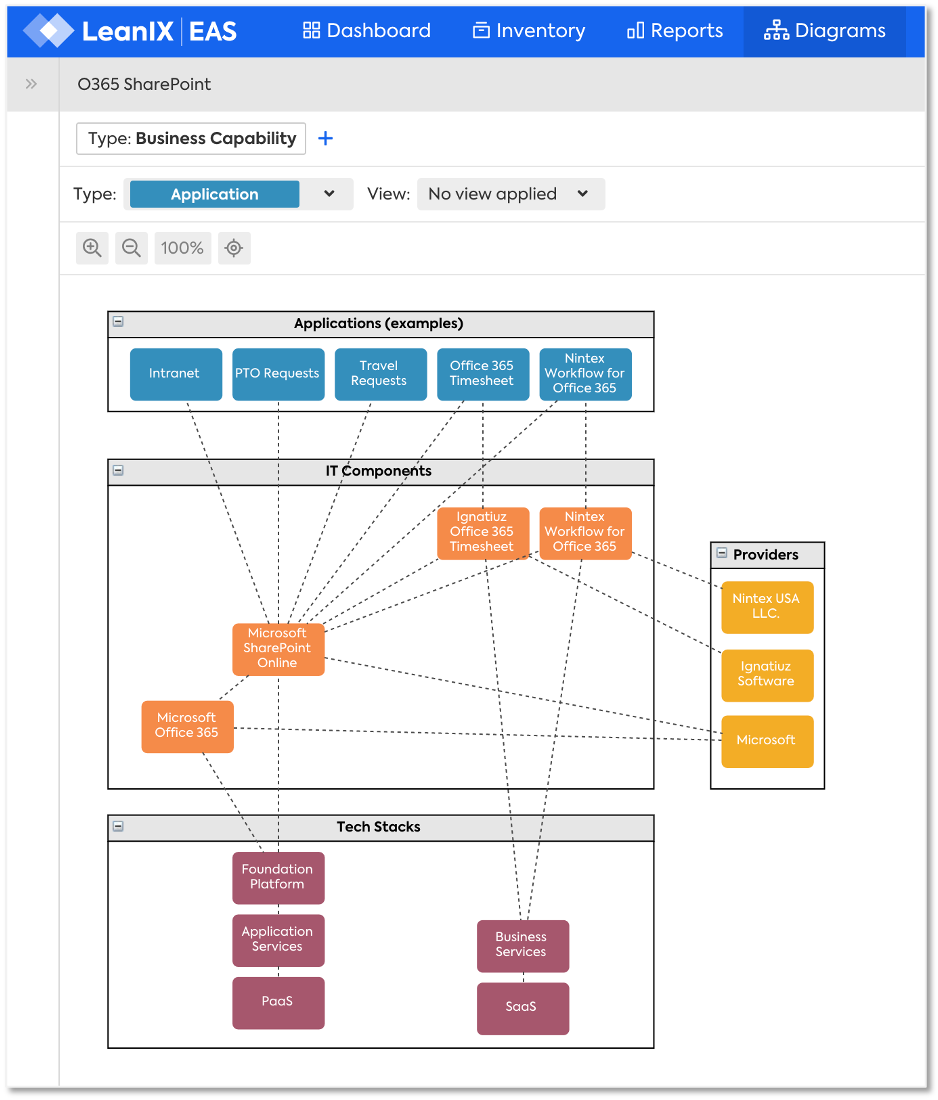Click the 100% zoom level button
The width and height of the screenshot is (938, 1100).
(182, 248)
